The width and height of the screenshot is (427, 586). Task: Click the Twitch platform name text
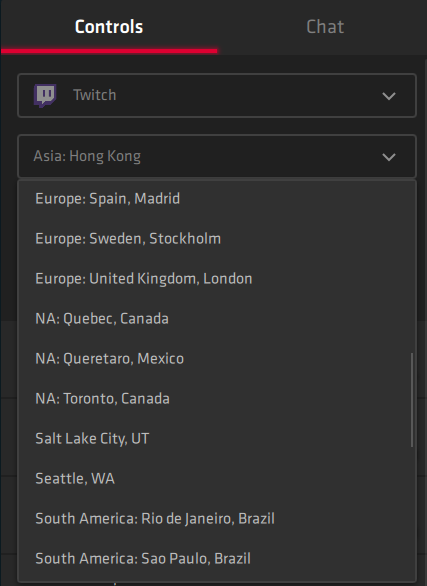(x=95, y=95)
